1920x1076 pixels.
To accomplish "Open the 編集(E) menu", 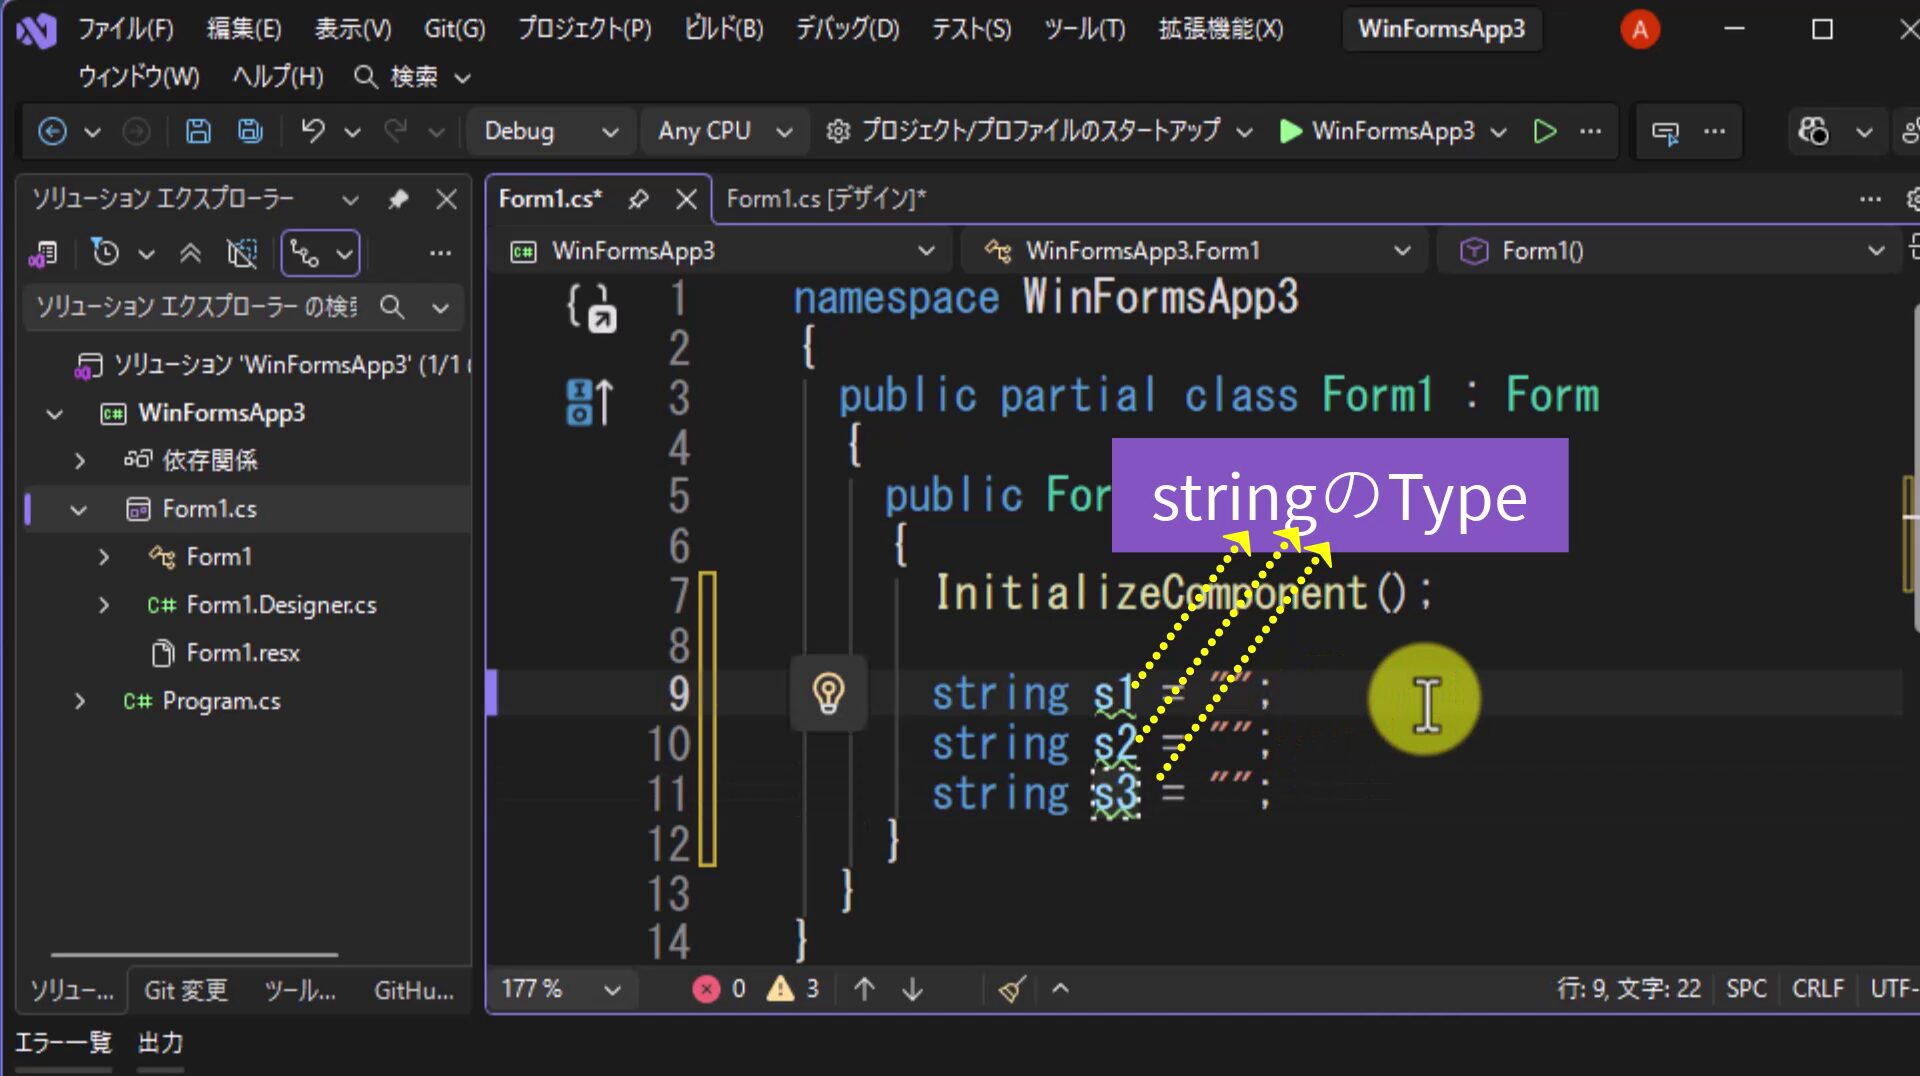I will [x=244, y=29].
